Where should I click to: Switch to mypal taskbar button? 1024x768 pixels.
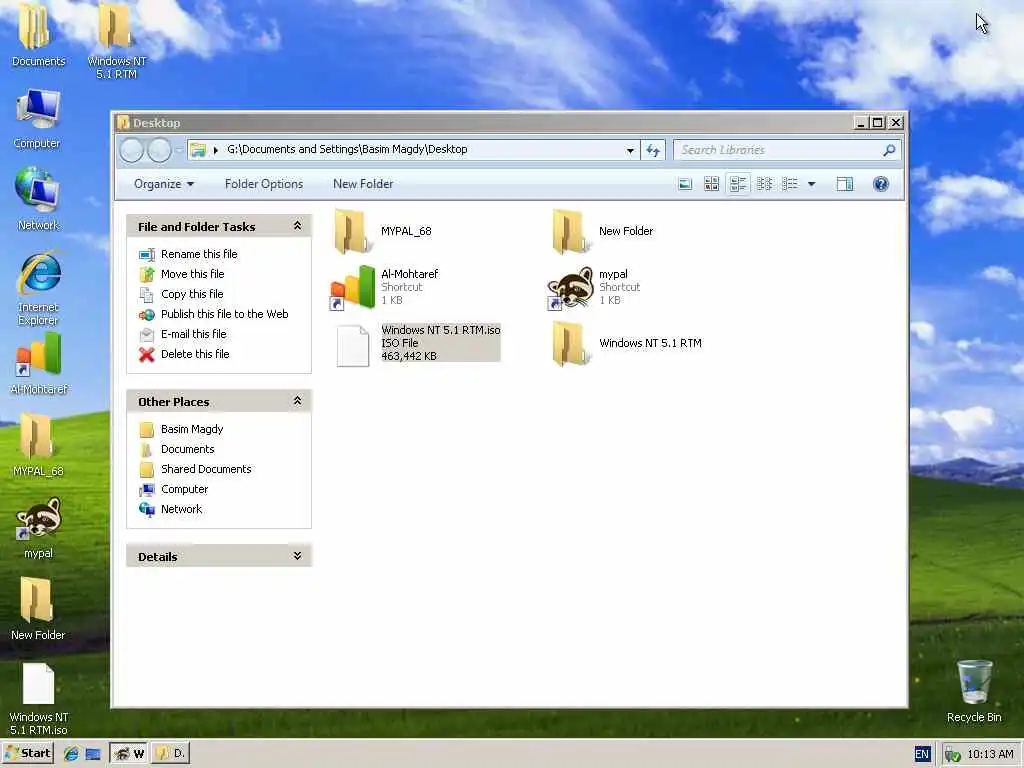(x=128, y=754)
